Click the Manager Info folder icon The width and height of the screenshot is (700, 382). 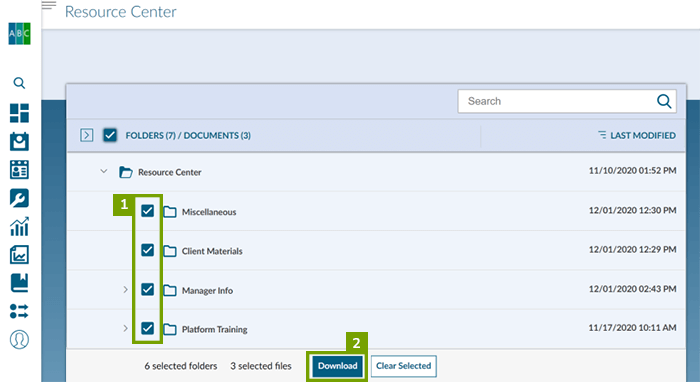tap(170, 291)
